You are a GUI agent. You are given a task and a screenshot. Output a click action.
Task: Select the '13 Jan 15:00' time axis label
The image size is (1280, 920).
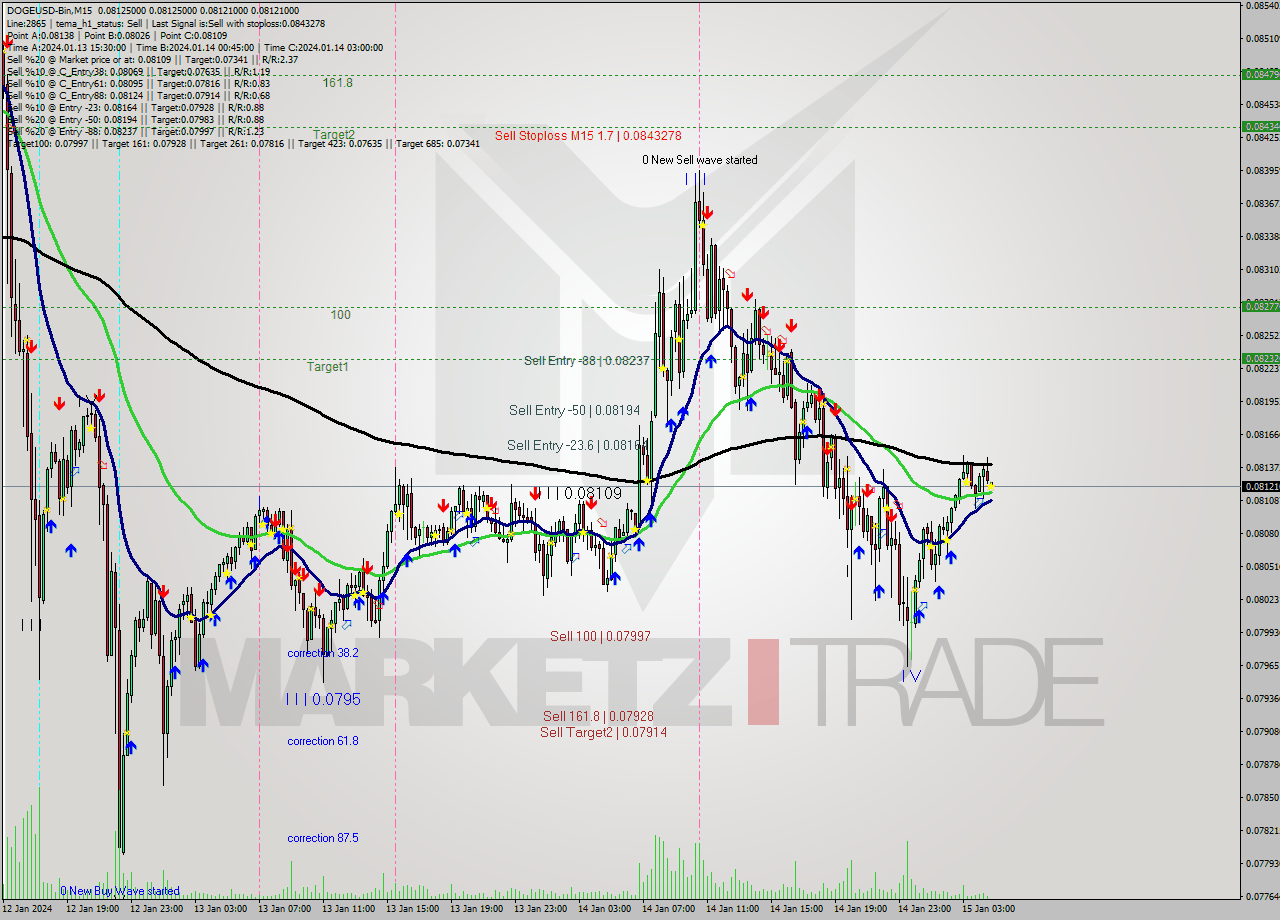tap(412, 909)
